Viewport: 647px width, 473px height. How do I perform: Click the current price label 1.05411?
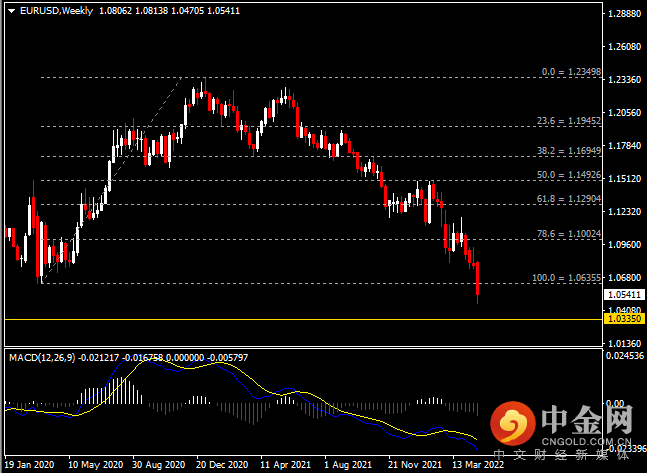click(x=625, y=295)
